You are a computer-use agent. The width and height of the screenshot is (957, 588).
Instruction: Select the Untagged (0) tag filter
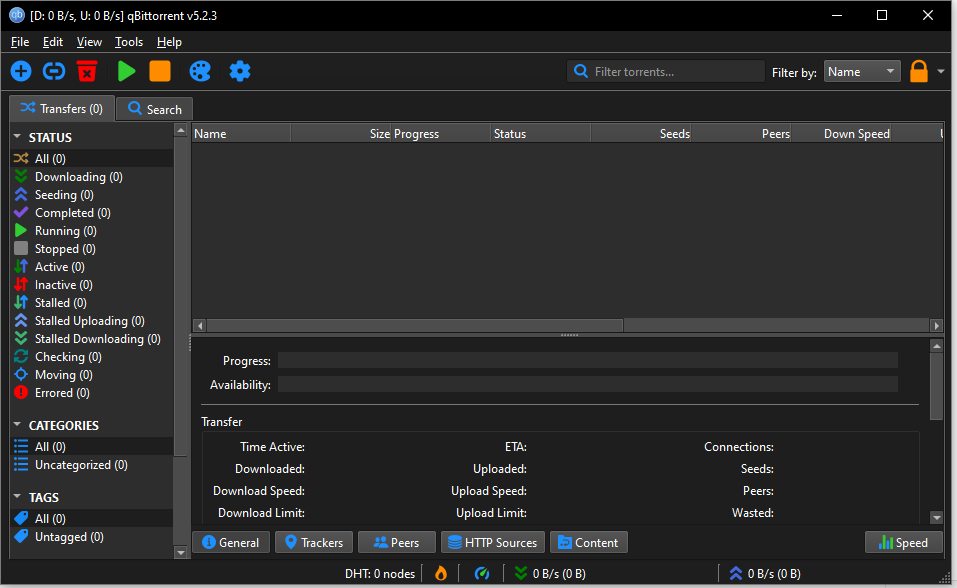pos(92,537)
